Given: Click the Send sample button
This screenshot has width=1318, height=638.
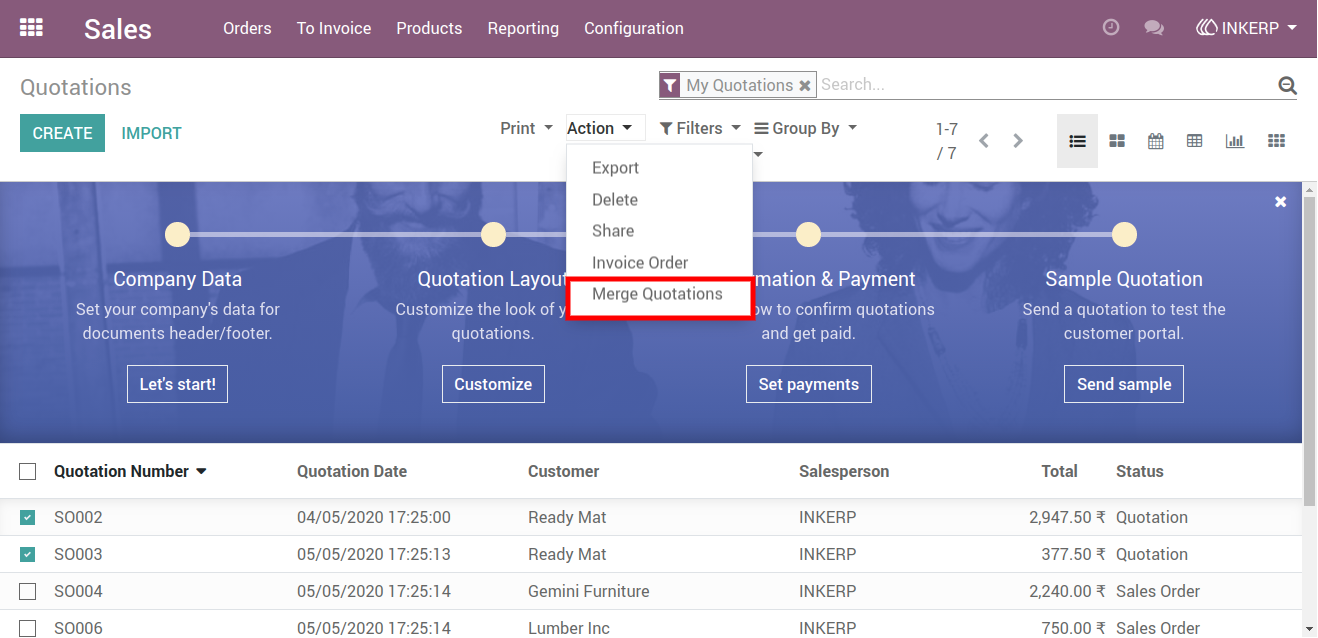Looking at the screenshot, I should (x=1124, y=384).
